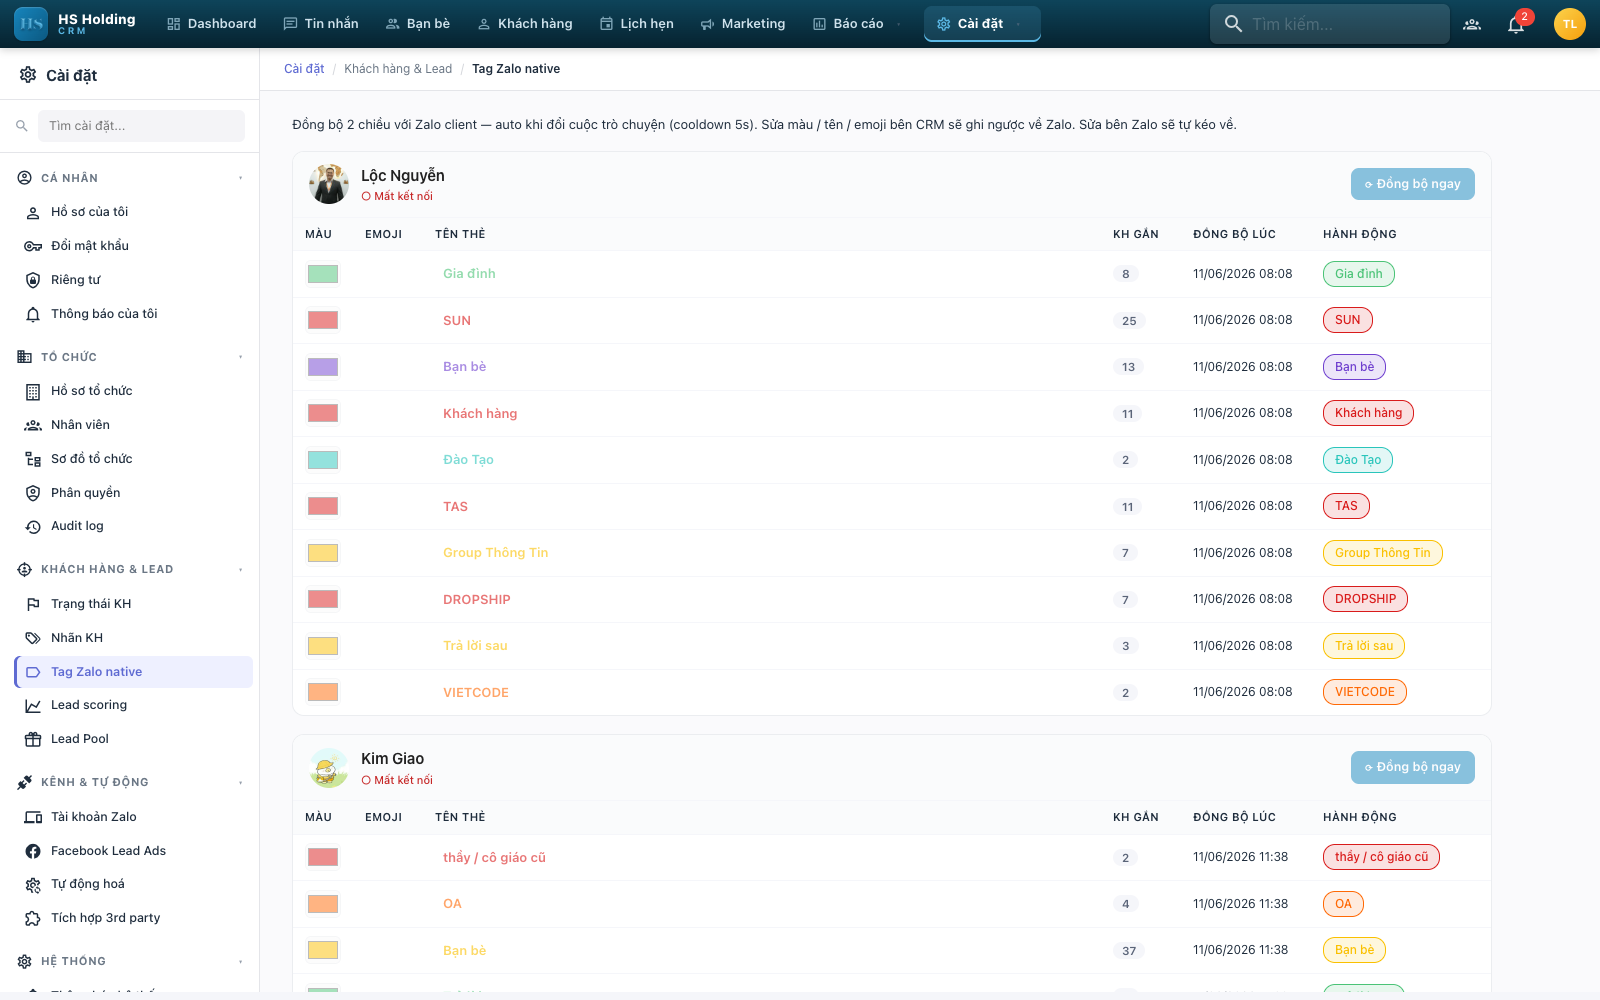Click the Sơ đồ tổ chức tree icon
Viewport: 1600px width, 1000px height.
coord(33,459)
